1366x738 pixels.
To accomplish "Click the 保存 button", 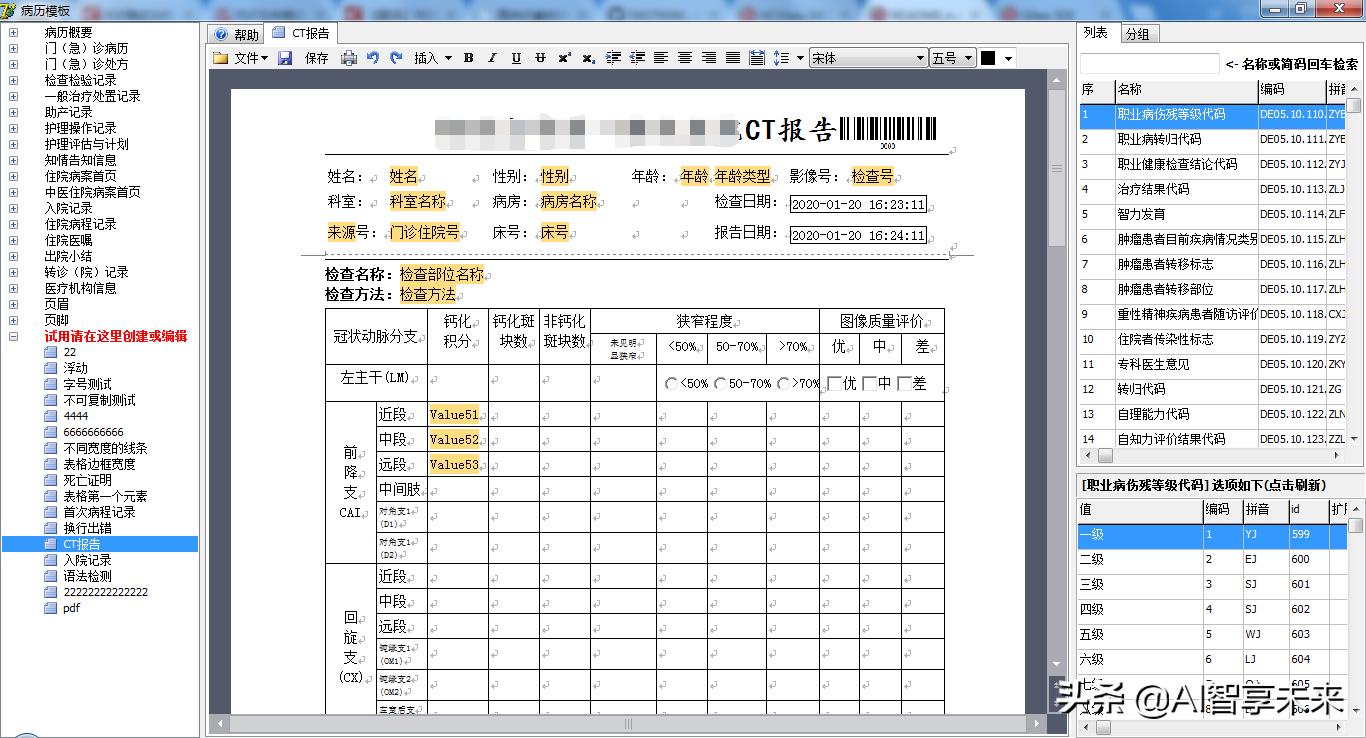I will (x=316, y=58).
